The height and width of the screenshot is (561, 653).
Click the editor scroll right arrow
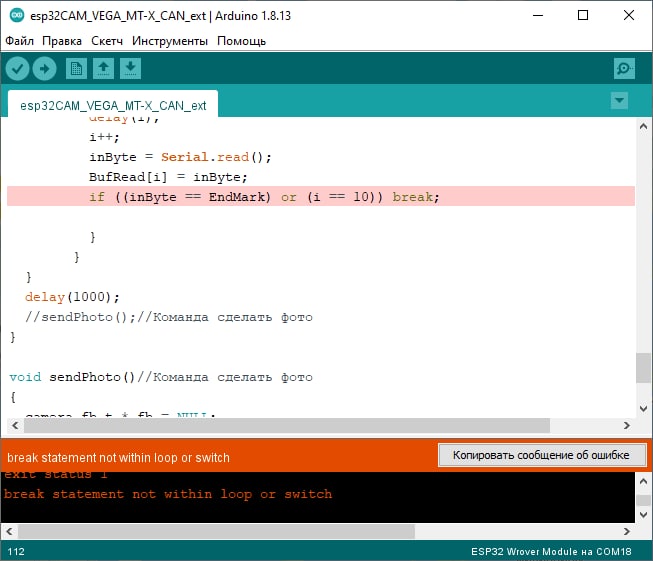pos(627,425)
